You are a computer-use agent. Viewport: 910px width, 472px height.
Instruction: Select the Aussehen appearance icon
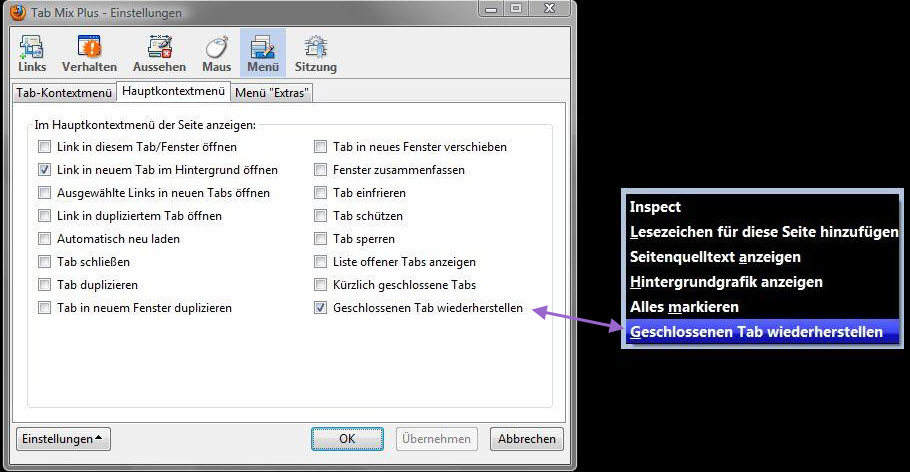click(x=159, y=53)
